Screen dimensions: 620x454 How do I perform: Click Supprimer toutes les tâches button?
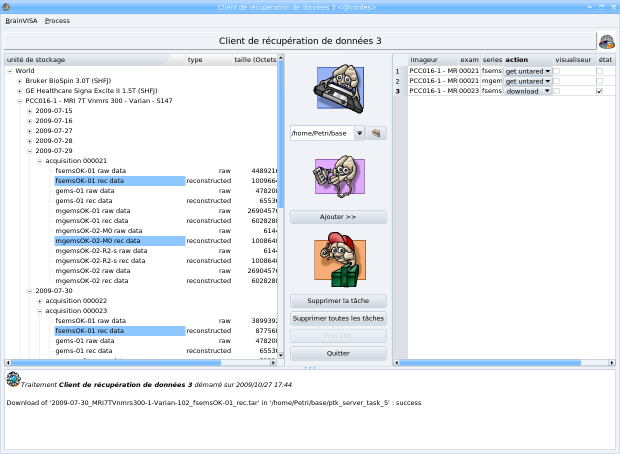tap(337, 318)
